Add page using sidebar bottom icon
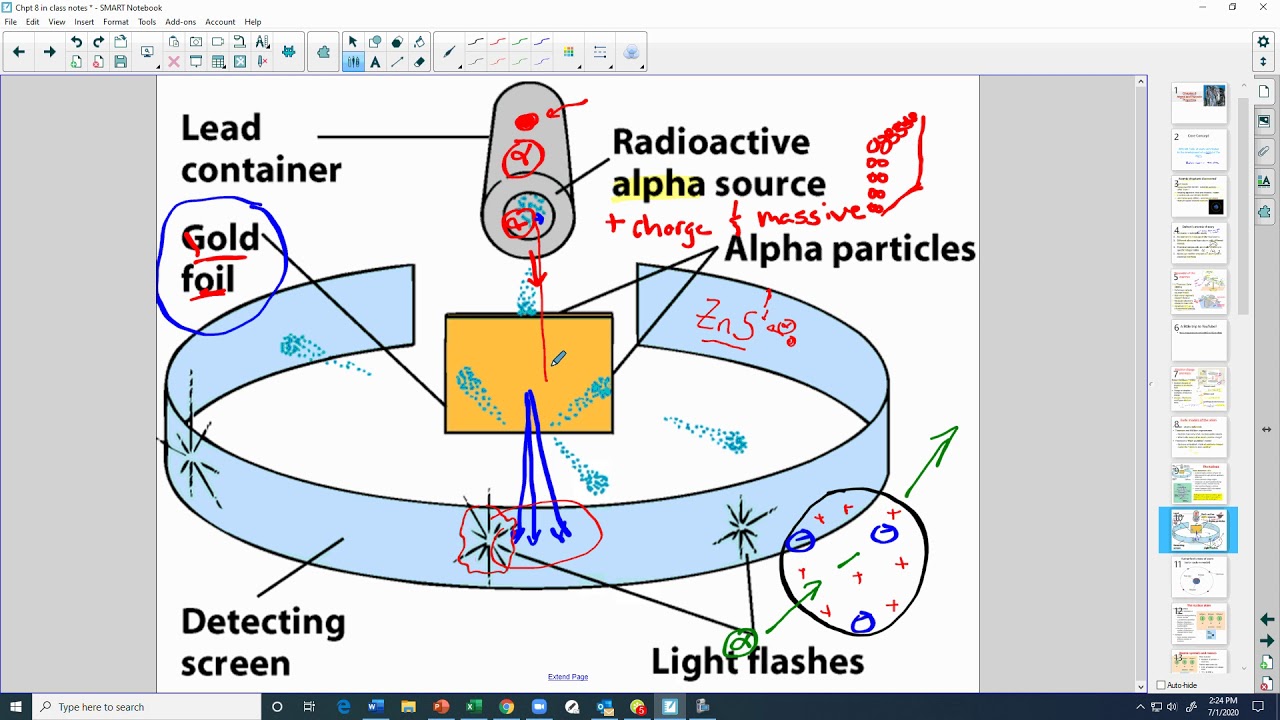 coord(1266,663)
